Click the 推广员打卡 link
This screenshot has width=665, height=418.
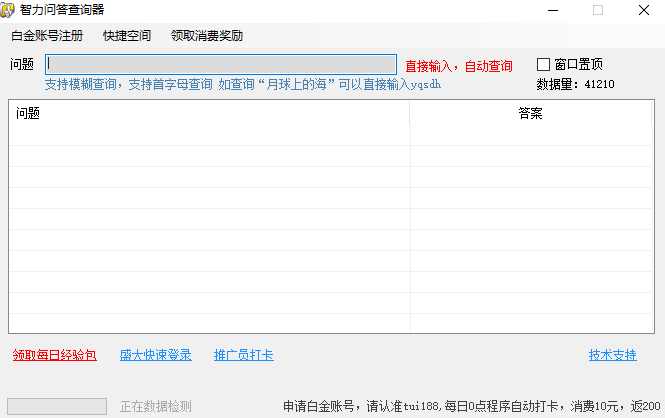243,355
